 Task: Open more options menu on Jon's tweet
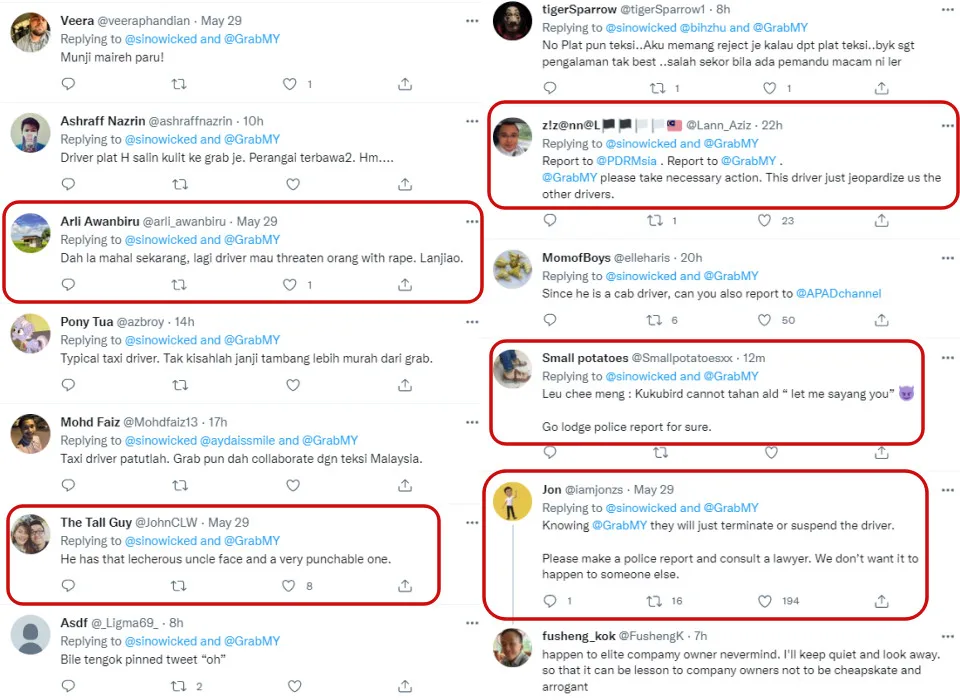947,489
